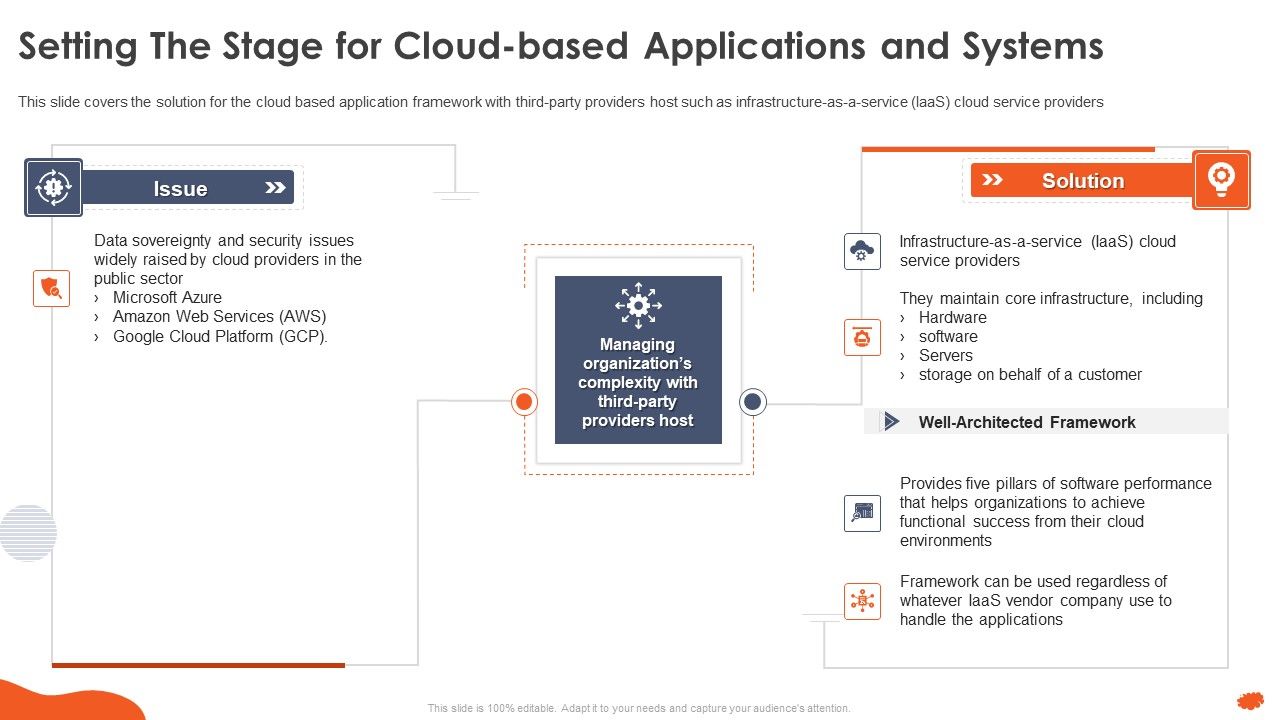Click 'They maintain core infrastructure, including' line
Screen dimensions: 1280x720
click(x=1051, y=299)
